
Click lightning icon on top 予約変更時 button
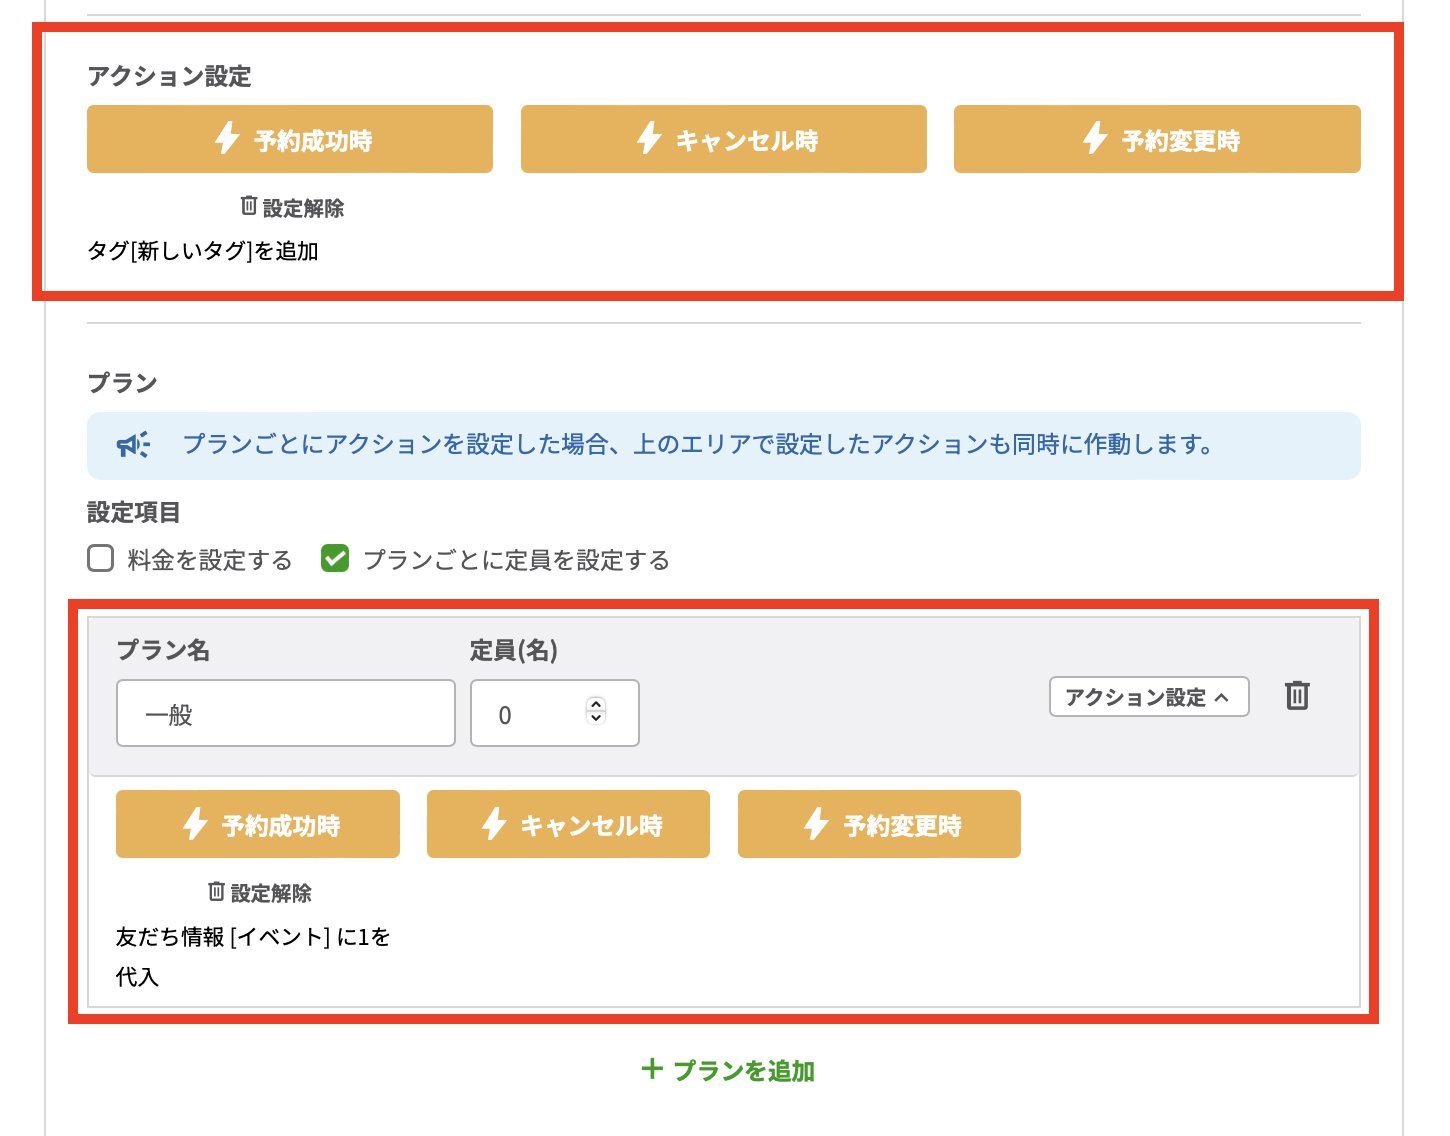[x=1095, y=138]
